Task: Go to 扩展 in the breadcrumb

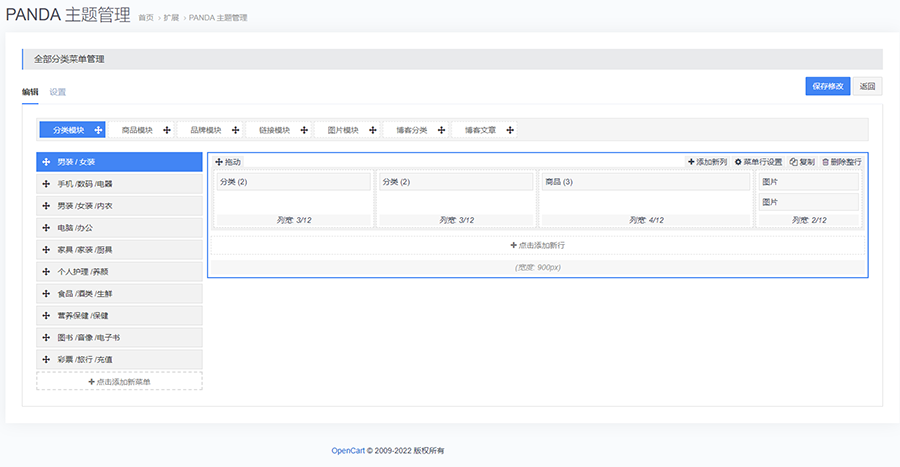Action: pyautogui.click(x=171, y=18)
